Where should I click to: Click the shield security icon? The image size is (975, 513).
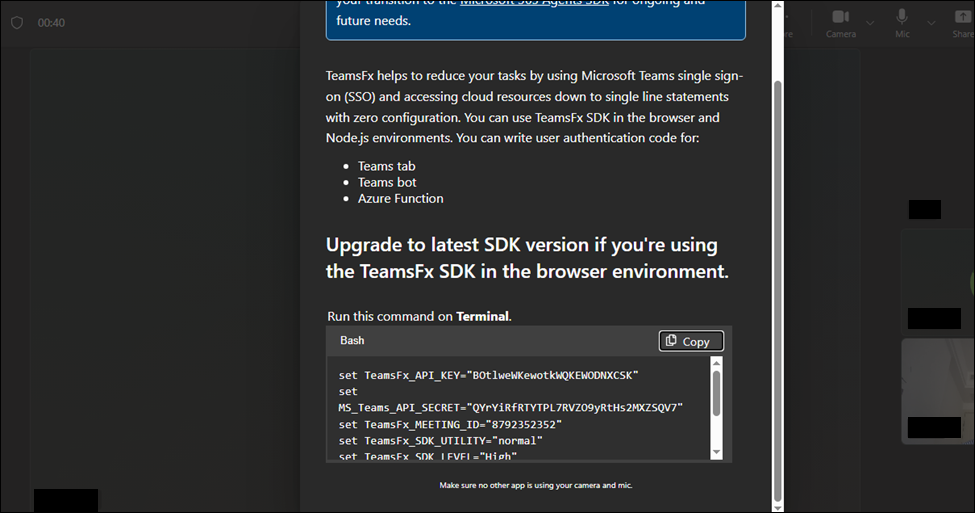[16, 22]
